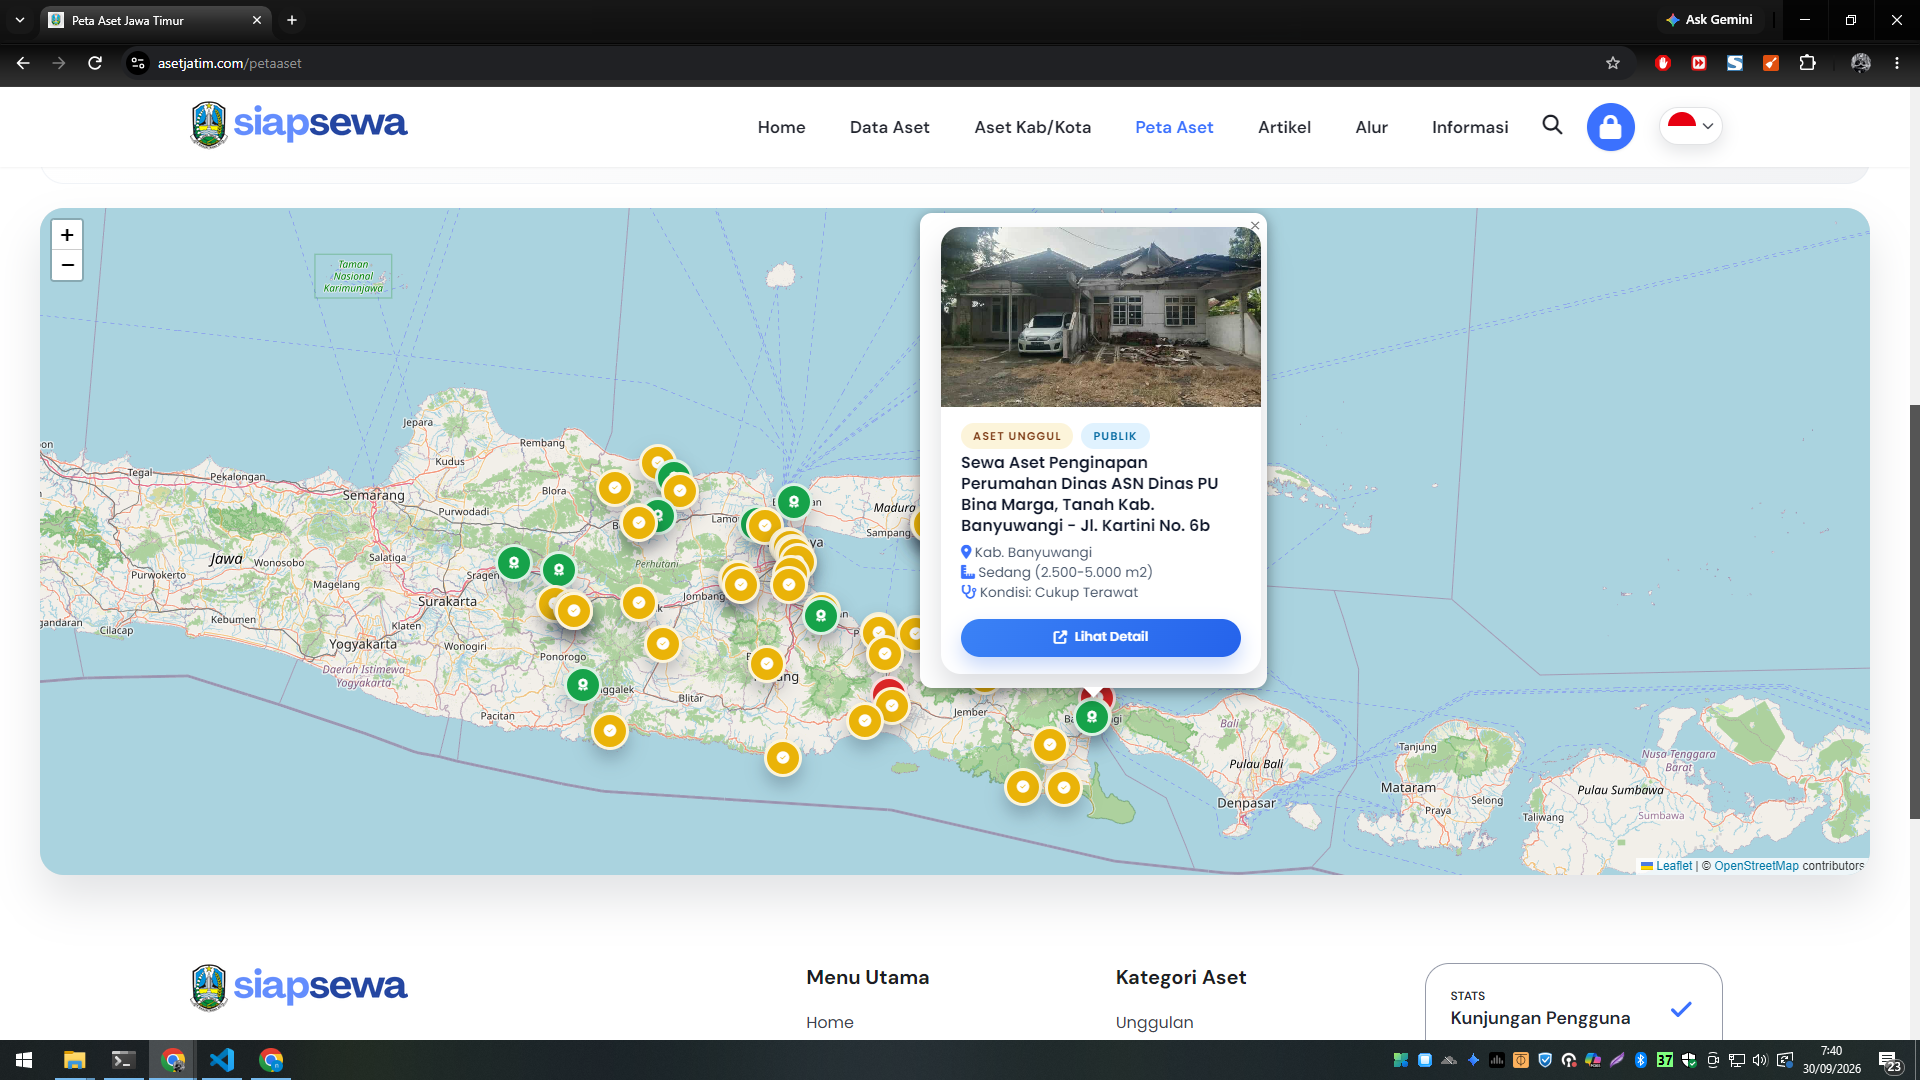Open Chrome three-dot menu

tap(1897, 63)
